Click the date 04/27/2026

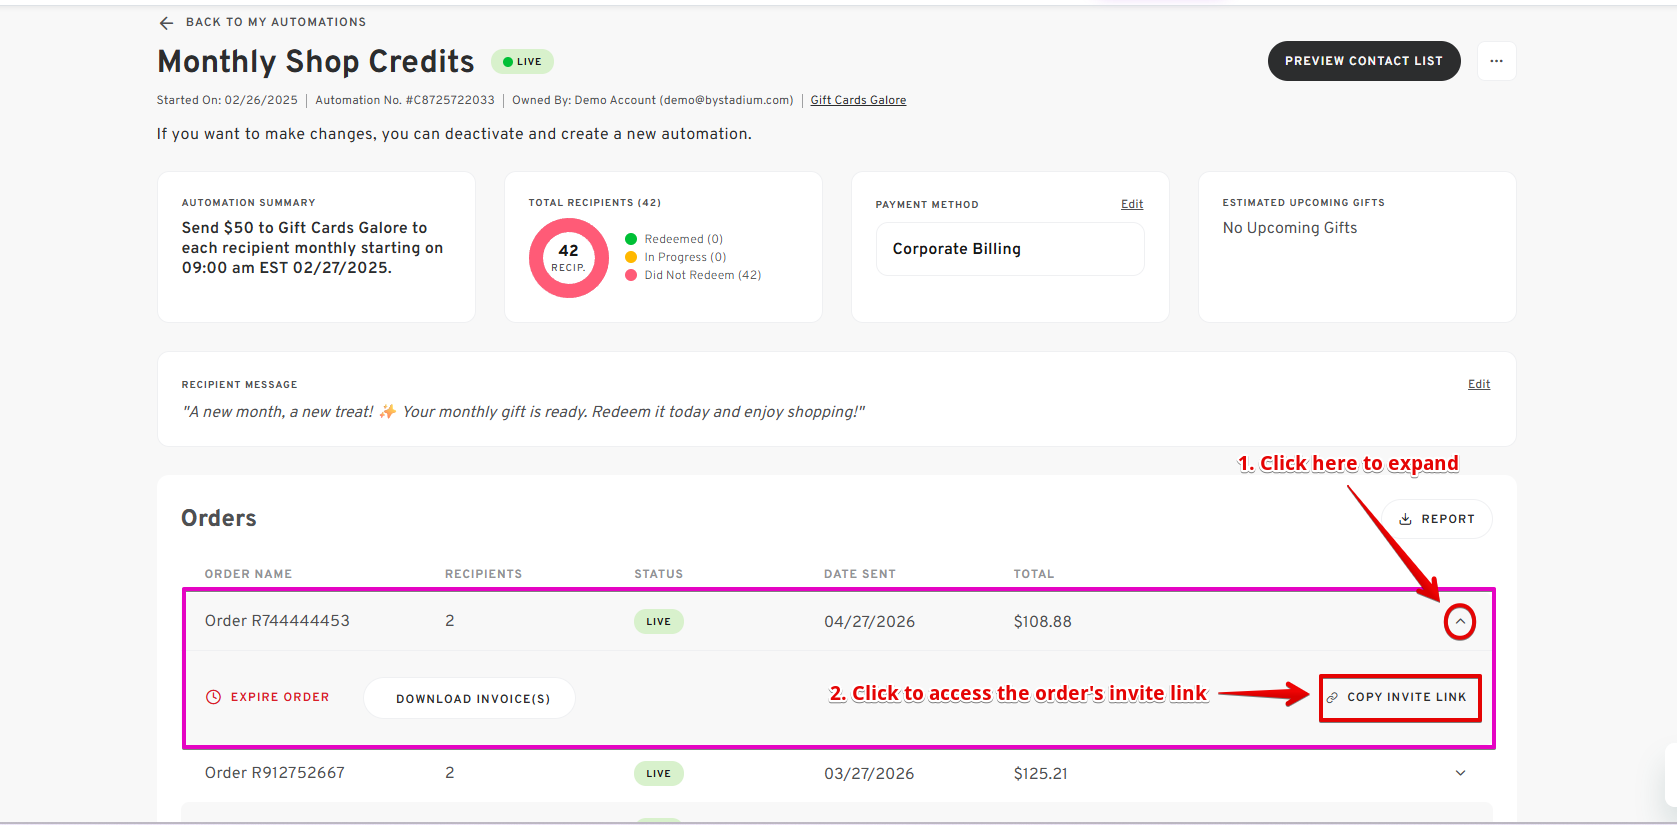[869, 622]
